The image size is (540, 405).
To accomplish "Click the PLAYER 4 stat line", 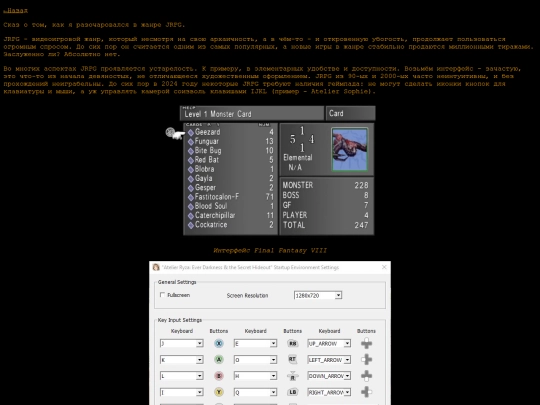I will click(325, 215).
